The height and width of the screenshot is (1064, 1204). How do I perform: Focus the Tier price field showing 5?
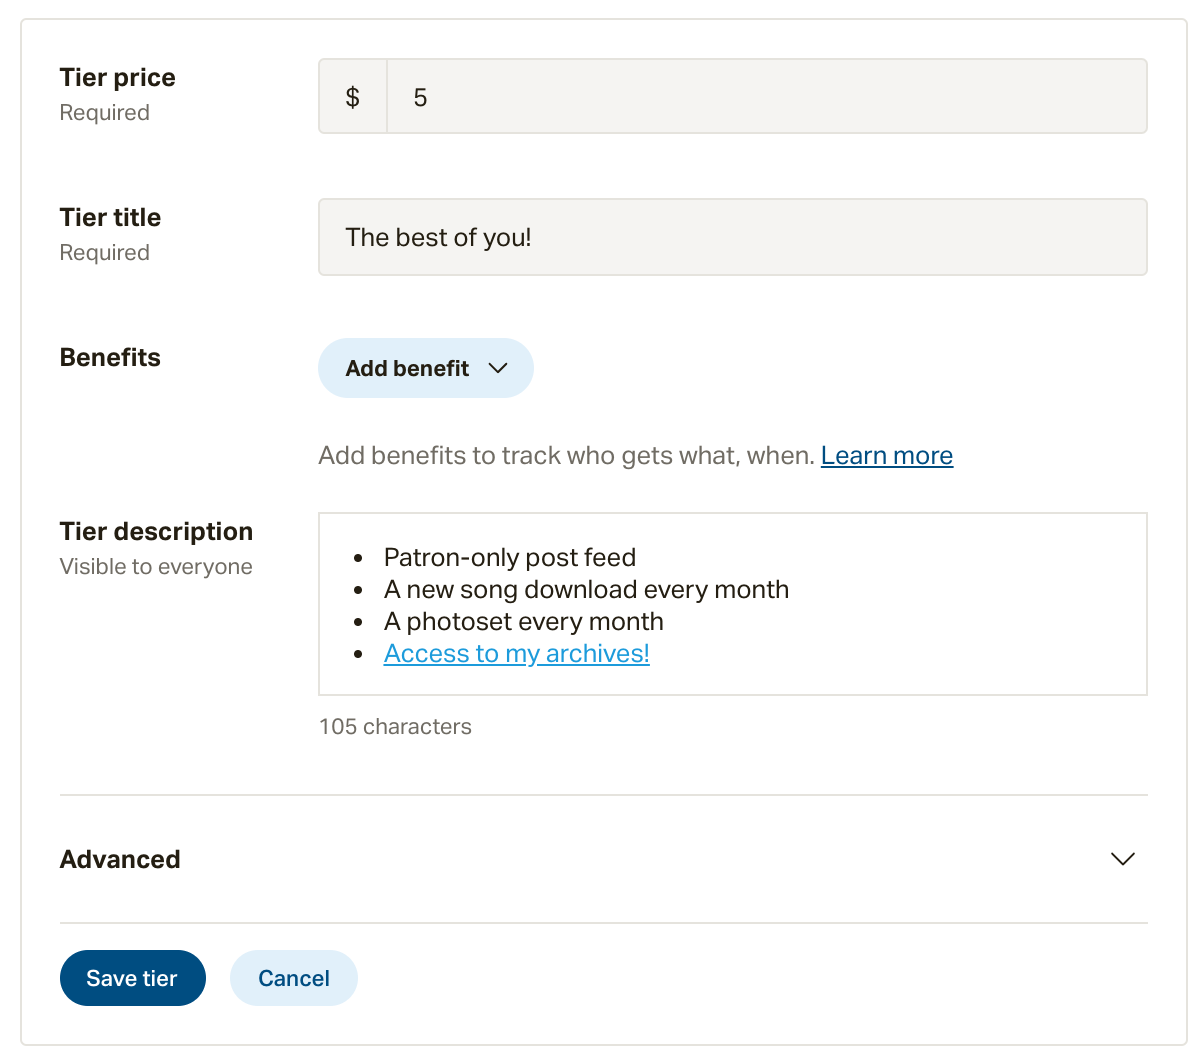click(767, 97)
